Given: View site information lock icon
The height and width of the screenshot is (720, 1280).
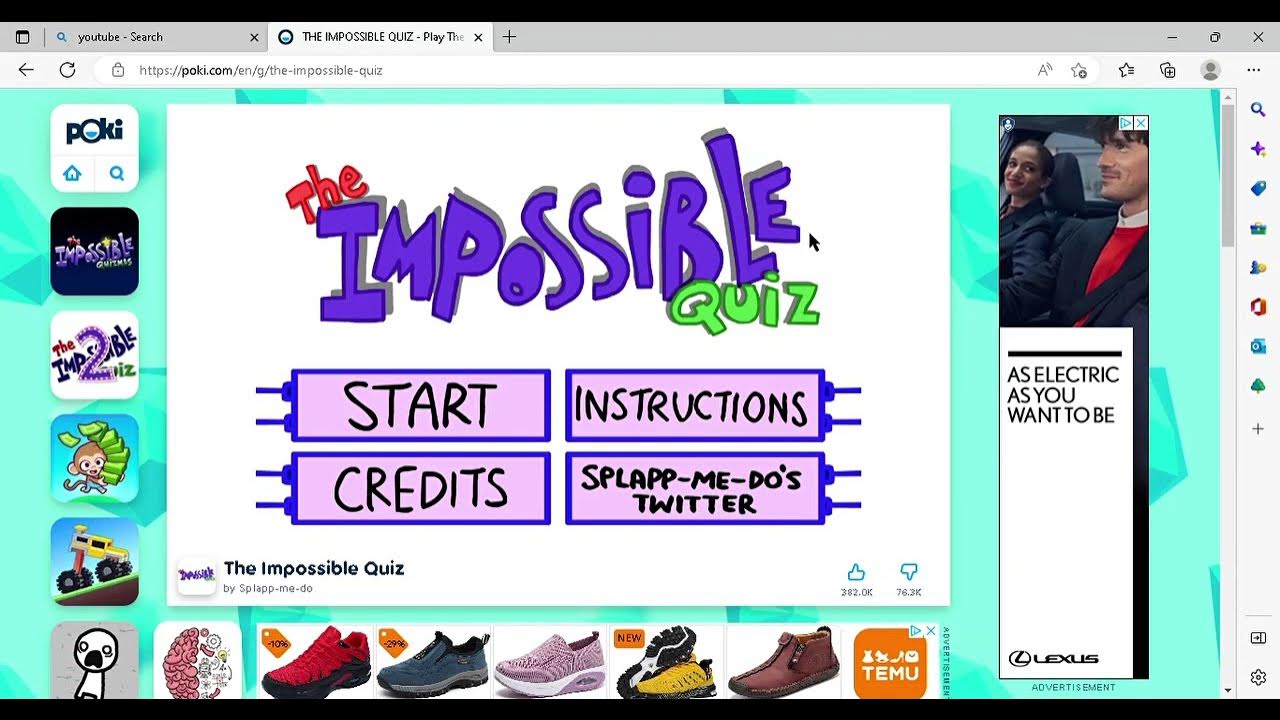Looking at the screenshot, I should 118,70.
